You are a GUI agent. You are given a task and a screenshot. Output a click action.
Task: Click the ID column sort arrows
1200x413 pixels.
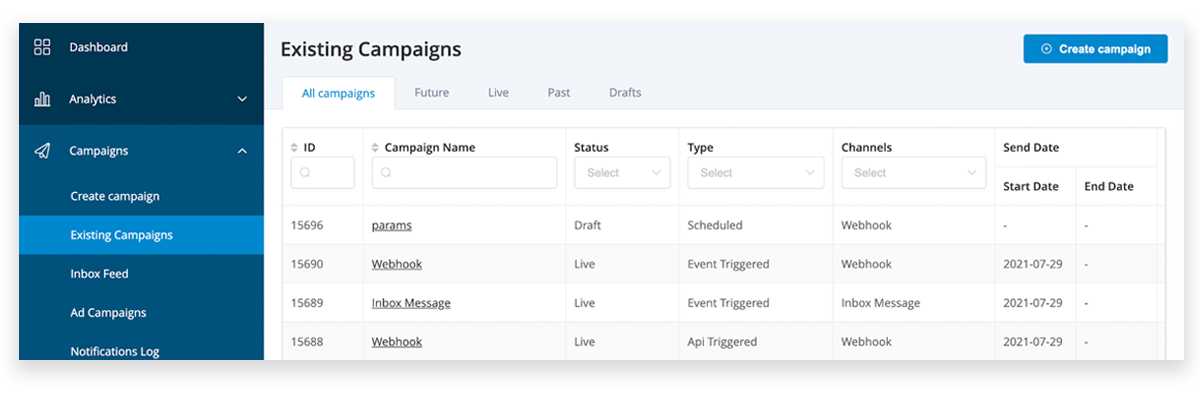295,148
